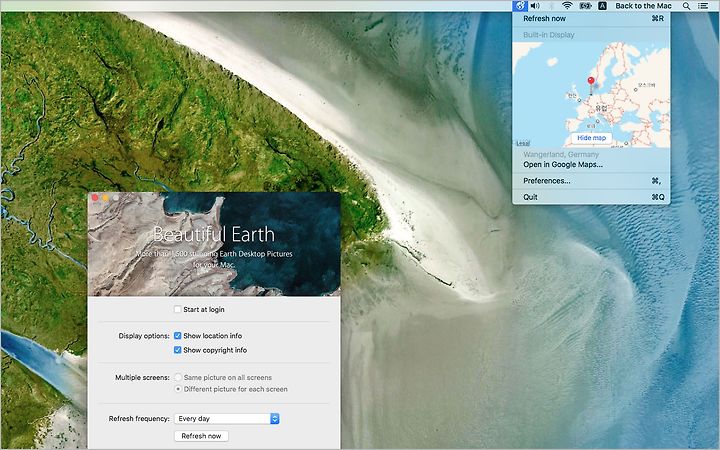Viewport: 720px width, 450px height.
Task: Open Spotlight search magnifier icon
Action: [686, 6]
